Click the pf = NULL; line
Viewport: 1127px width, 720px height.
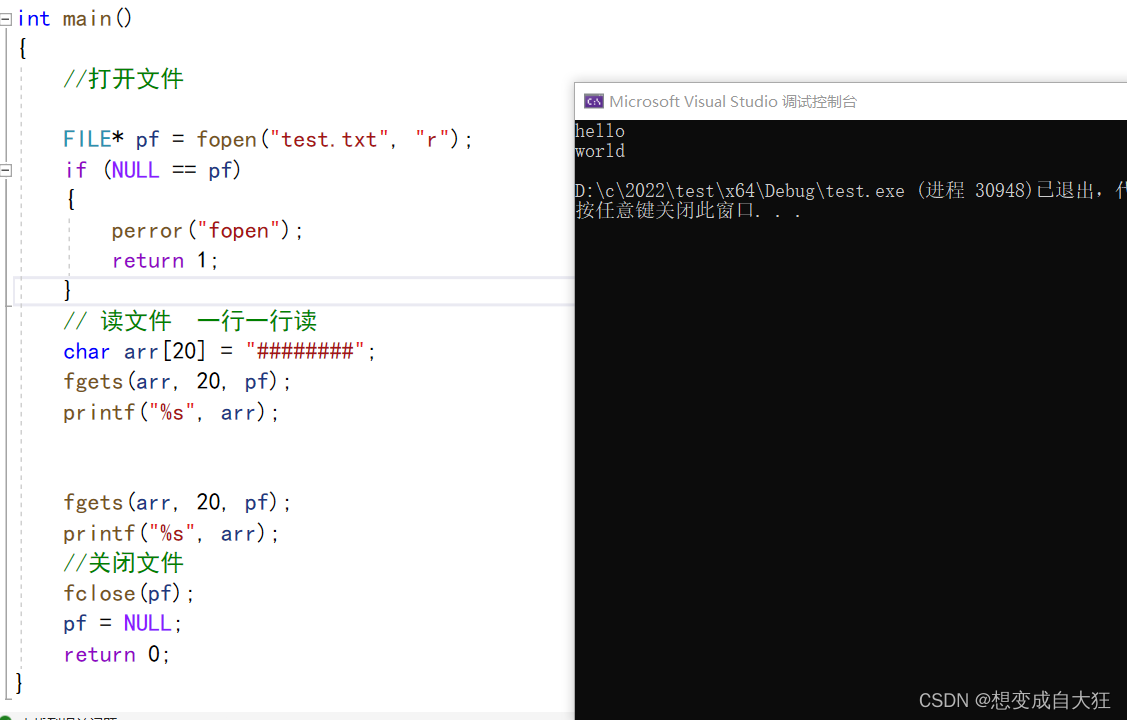pos(122,624)
